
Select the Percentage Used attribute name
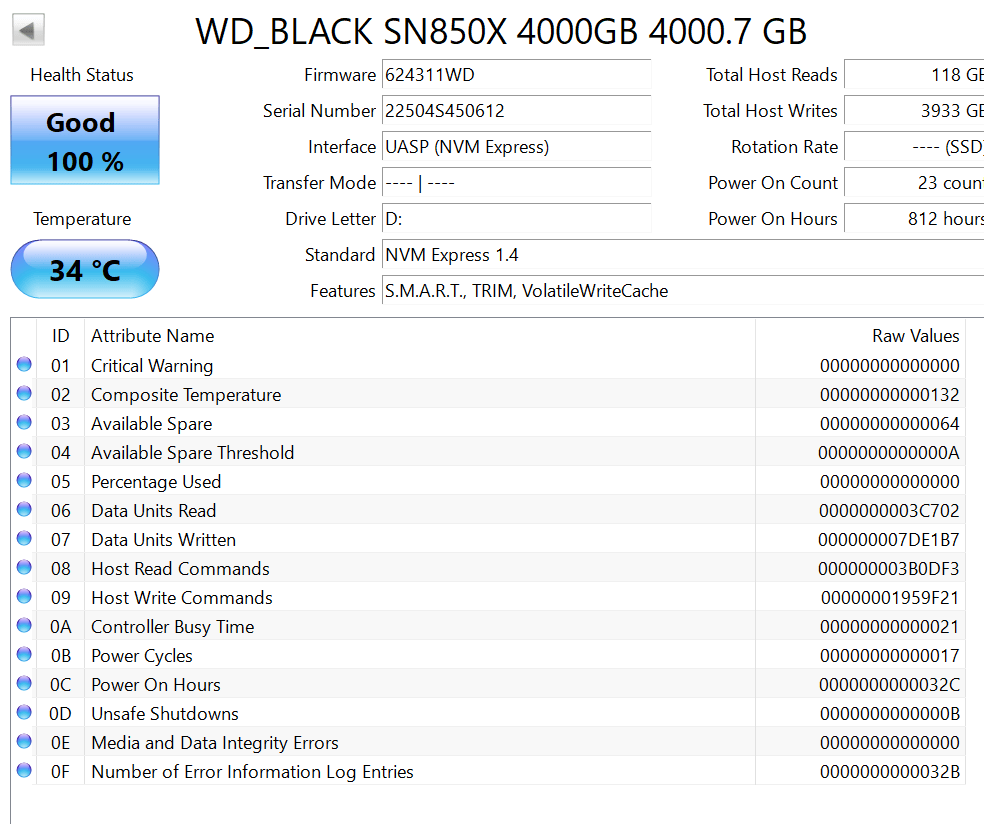click(156, 481)
